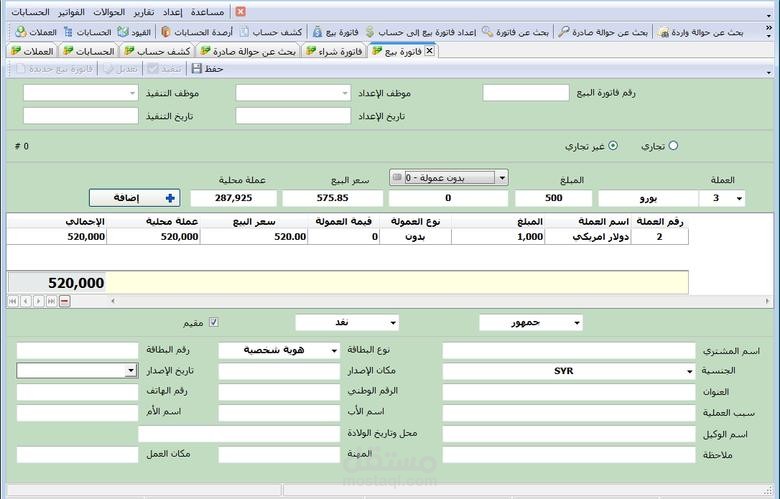Click the دولار امريكي table cell
Screen dimensions: 780x499
pyautogui.click(x=587, y=237)
